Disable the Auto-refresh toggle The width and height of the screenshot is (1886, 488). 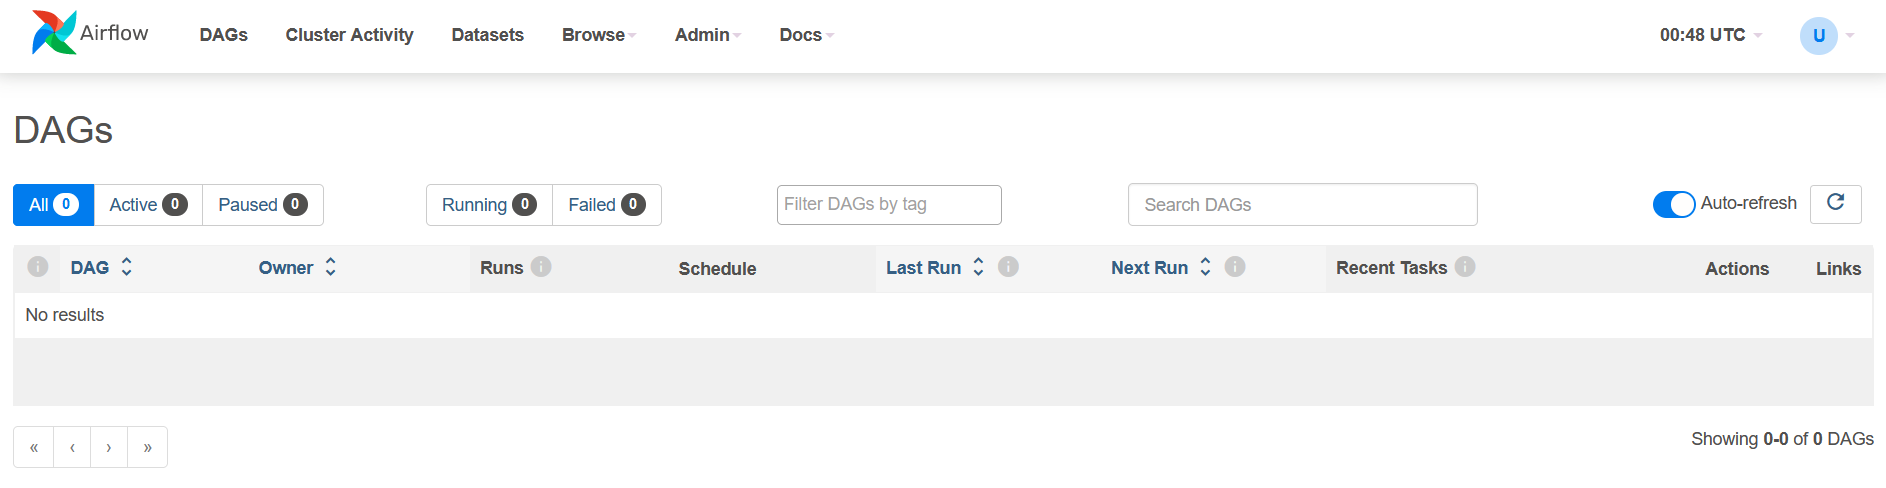pos(1673,204)
